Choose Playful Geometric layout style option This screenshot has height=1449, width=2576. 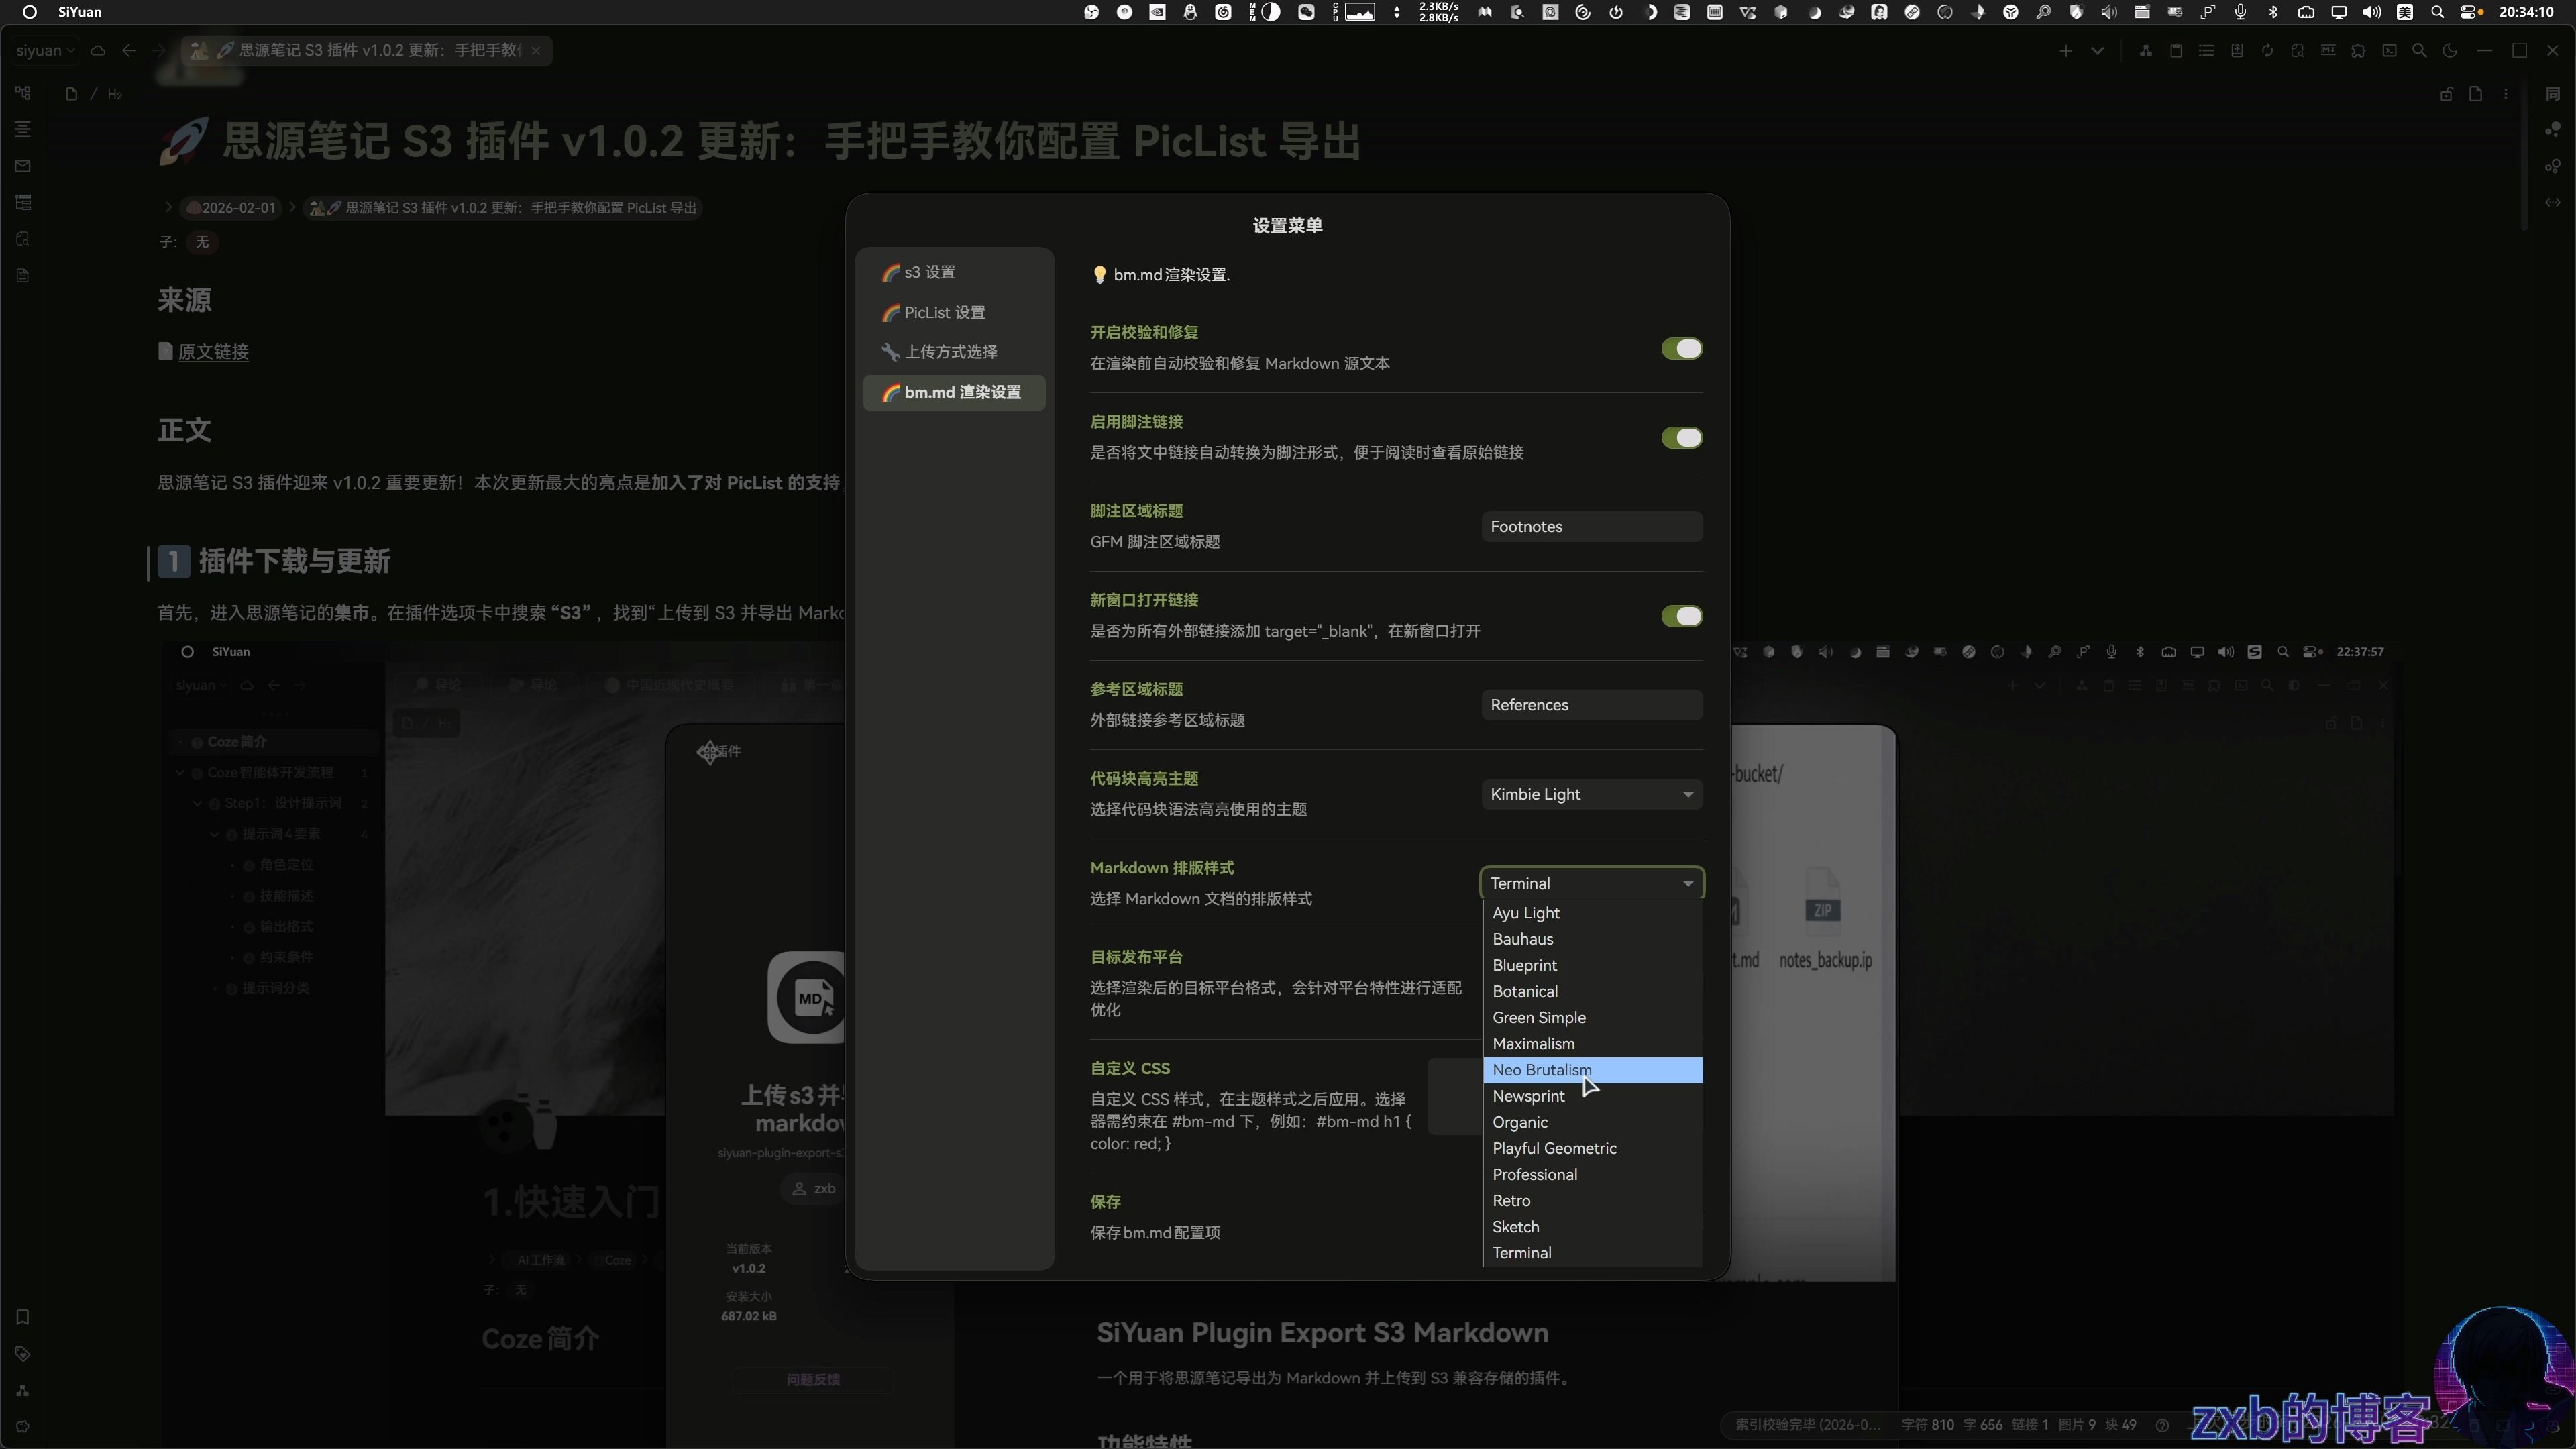click(x=1554, y=1148)
